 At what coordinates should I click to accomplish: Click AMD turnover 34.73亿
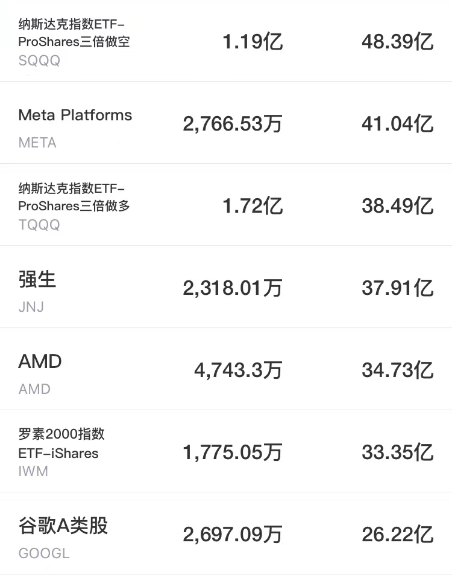click(398, 370)
